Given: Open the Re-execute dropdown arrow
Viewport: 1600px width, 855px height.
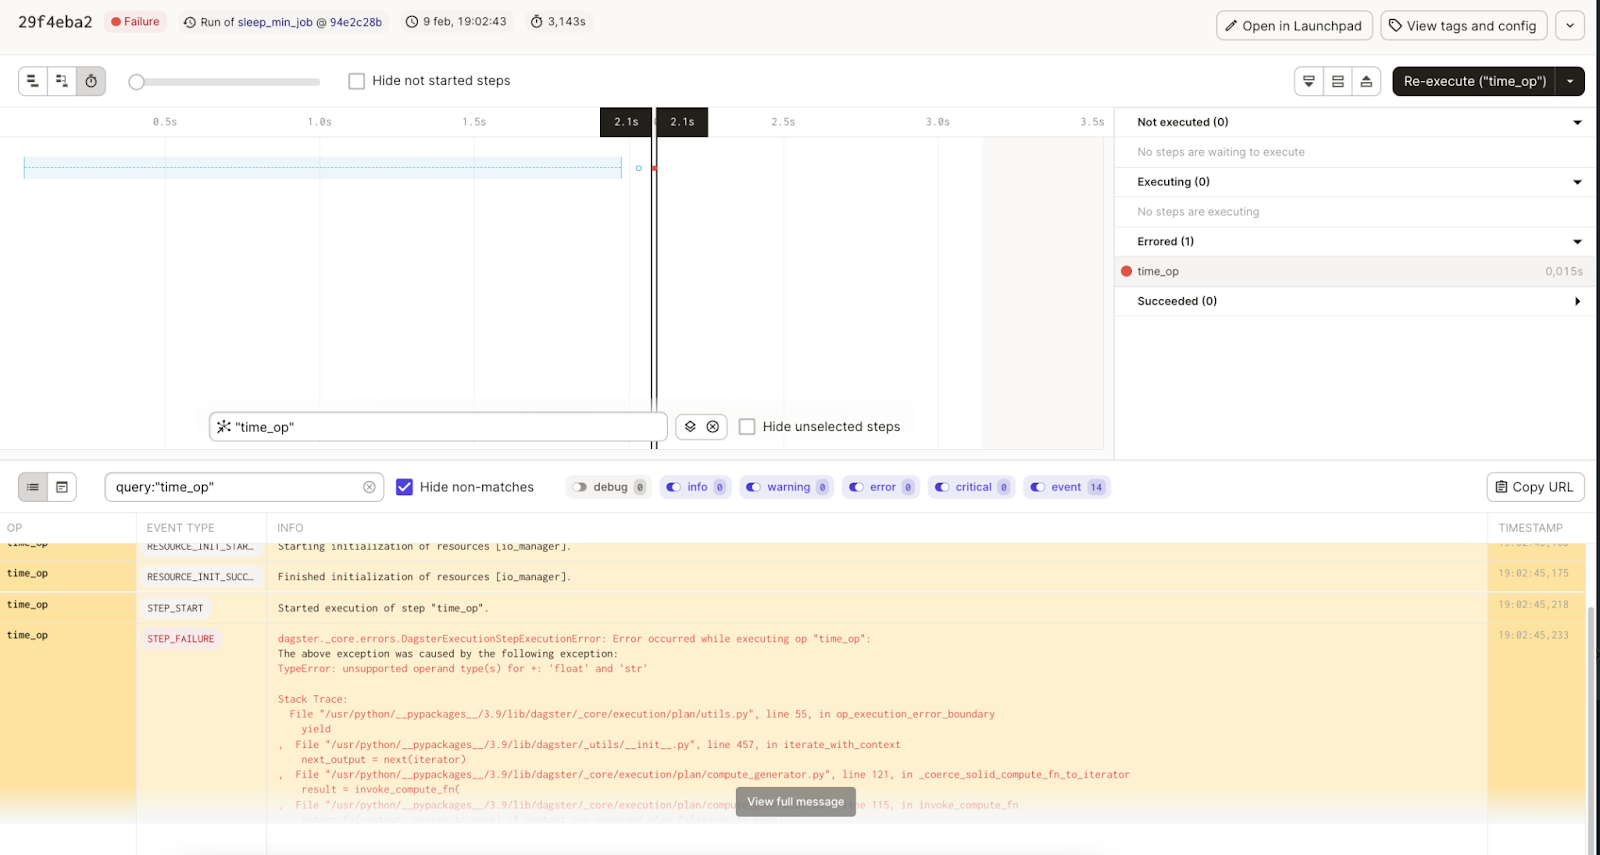Looking at the screenshot, I should point(1570,81).
